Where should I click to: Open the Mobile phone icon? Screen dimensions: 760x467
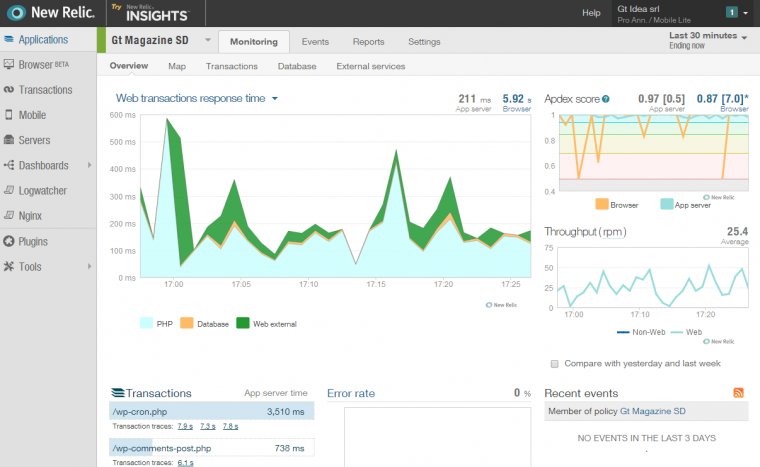(9, 115)
